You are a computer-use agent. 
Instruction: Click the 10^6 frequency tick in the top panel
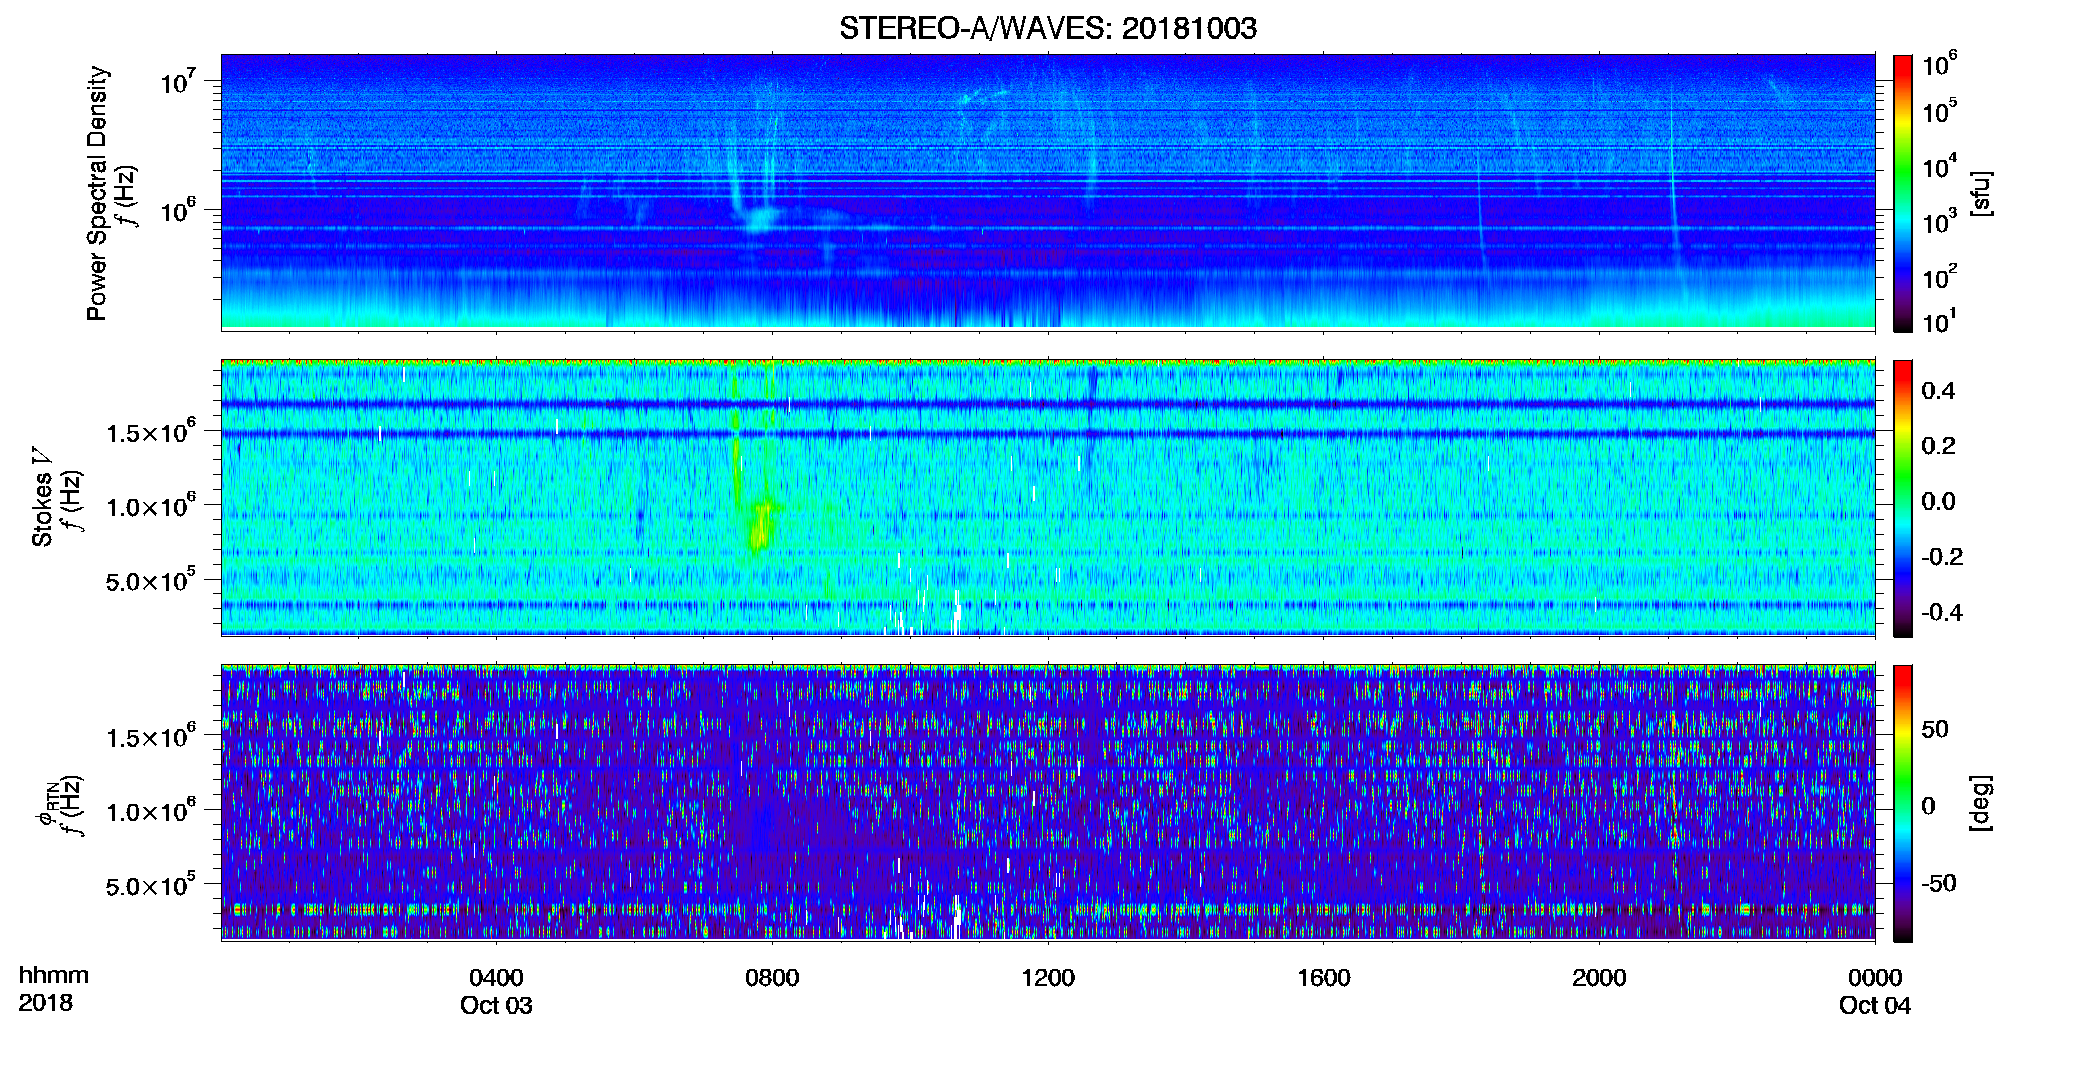(x=177, y=210)
